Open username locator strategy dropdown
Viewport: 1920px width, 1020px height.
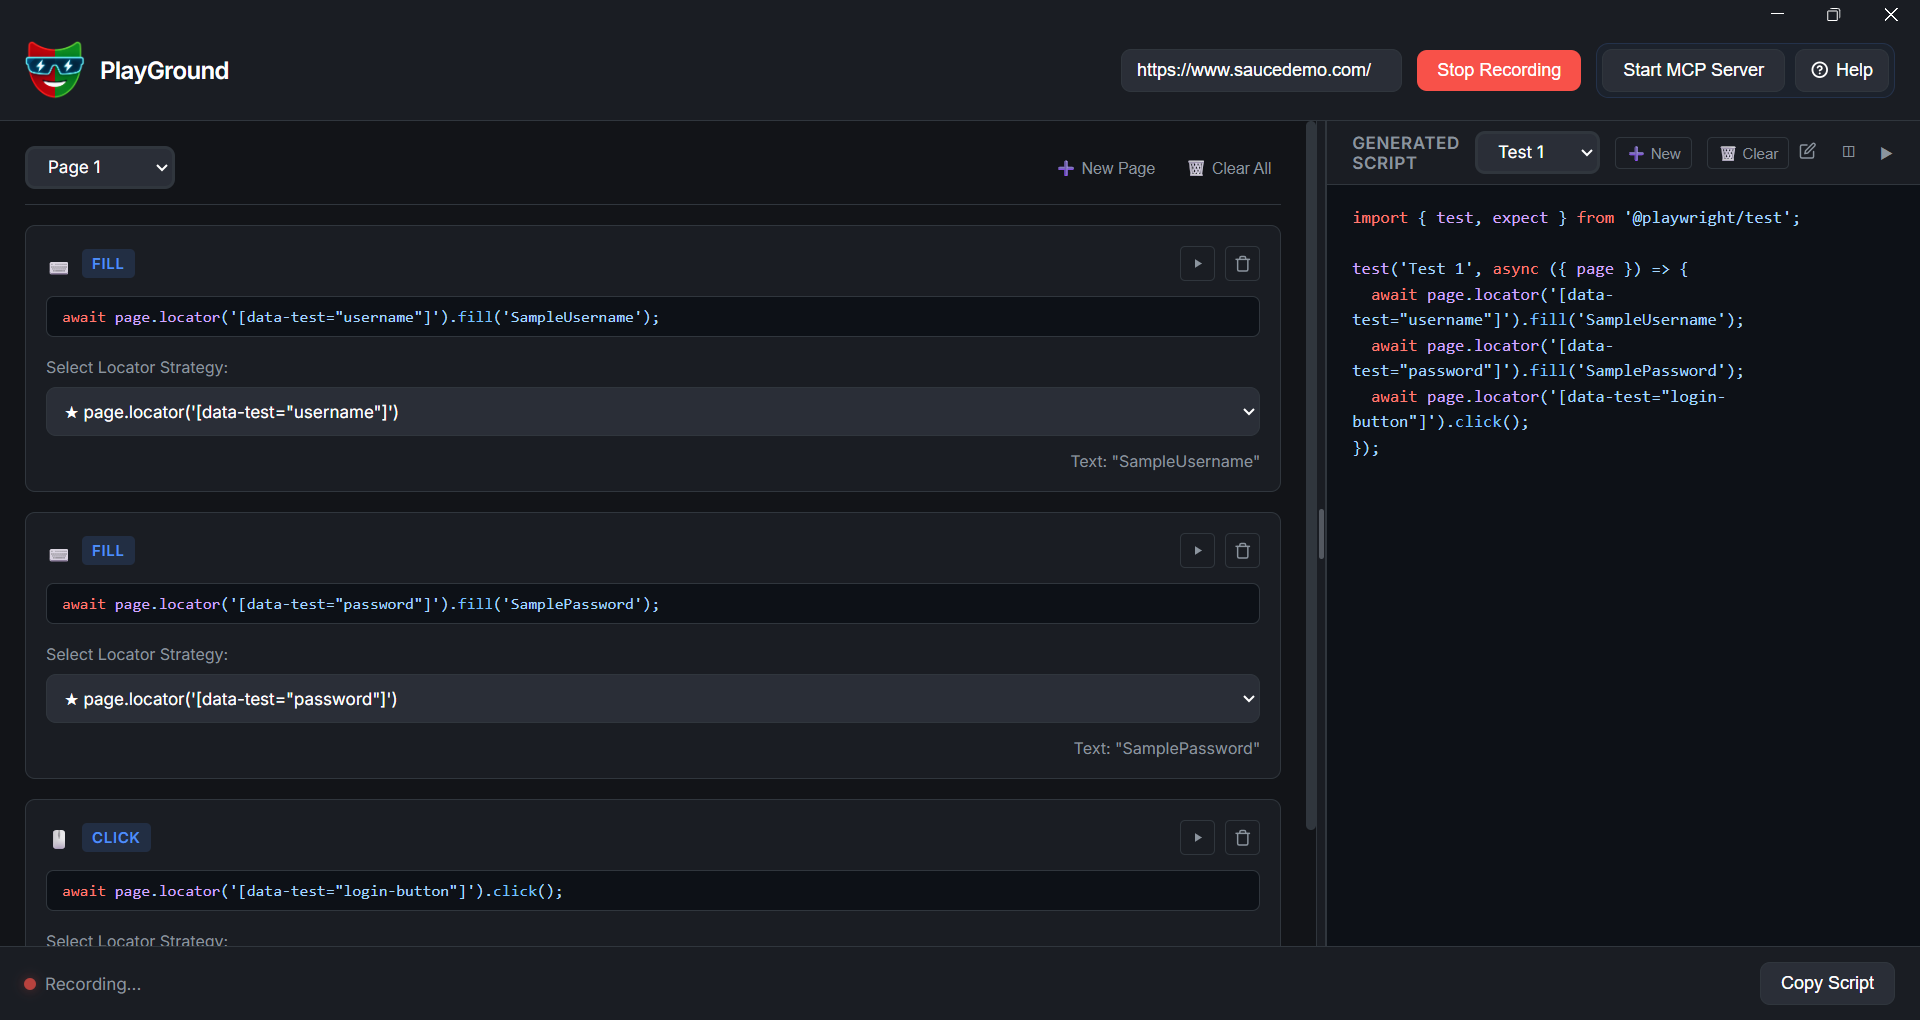click(x=653, y=412)
